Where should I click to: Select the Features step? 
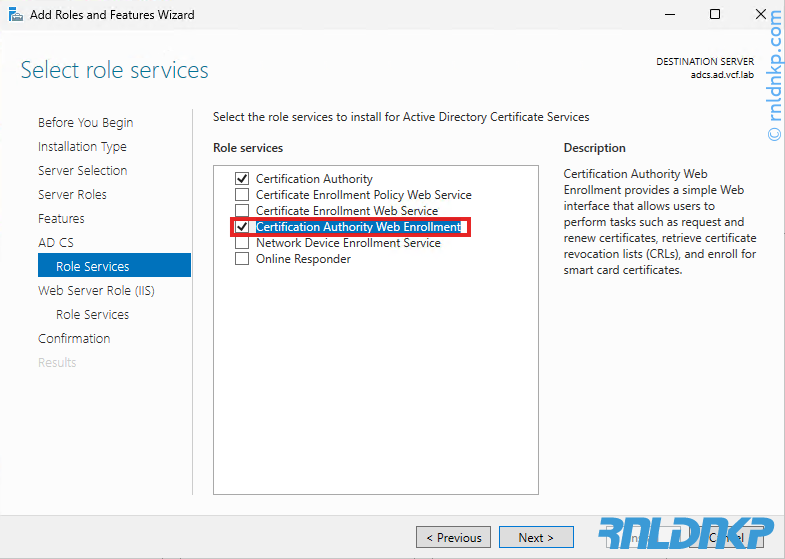pos(61,218)
